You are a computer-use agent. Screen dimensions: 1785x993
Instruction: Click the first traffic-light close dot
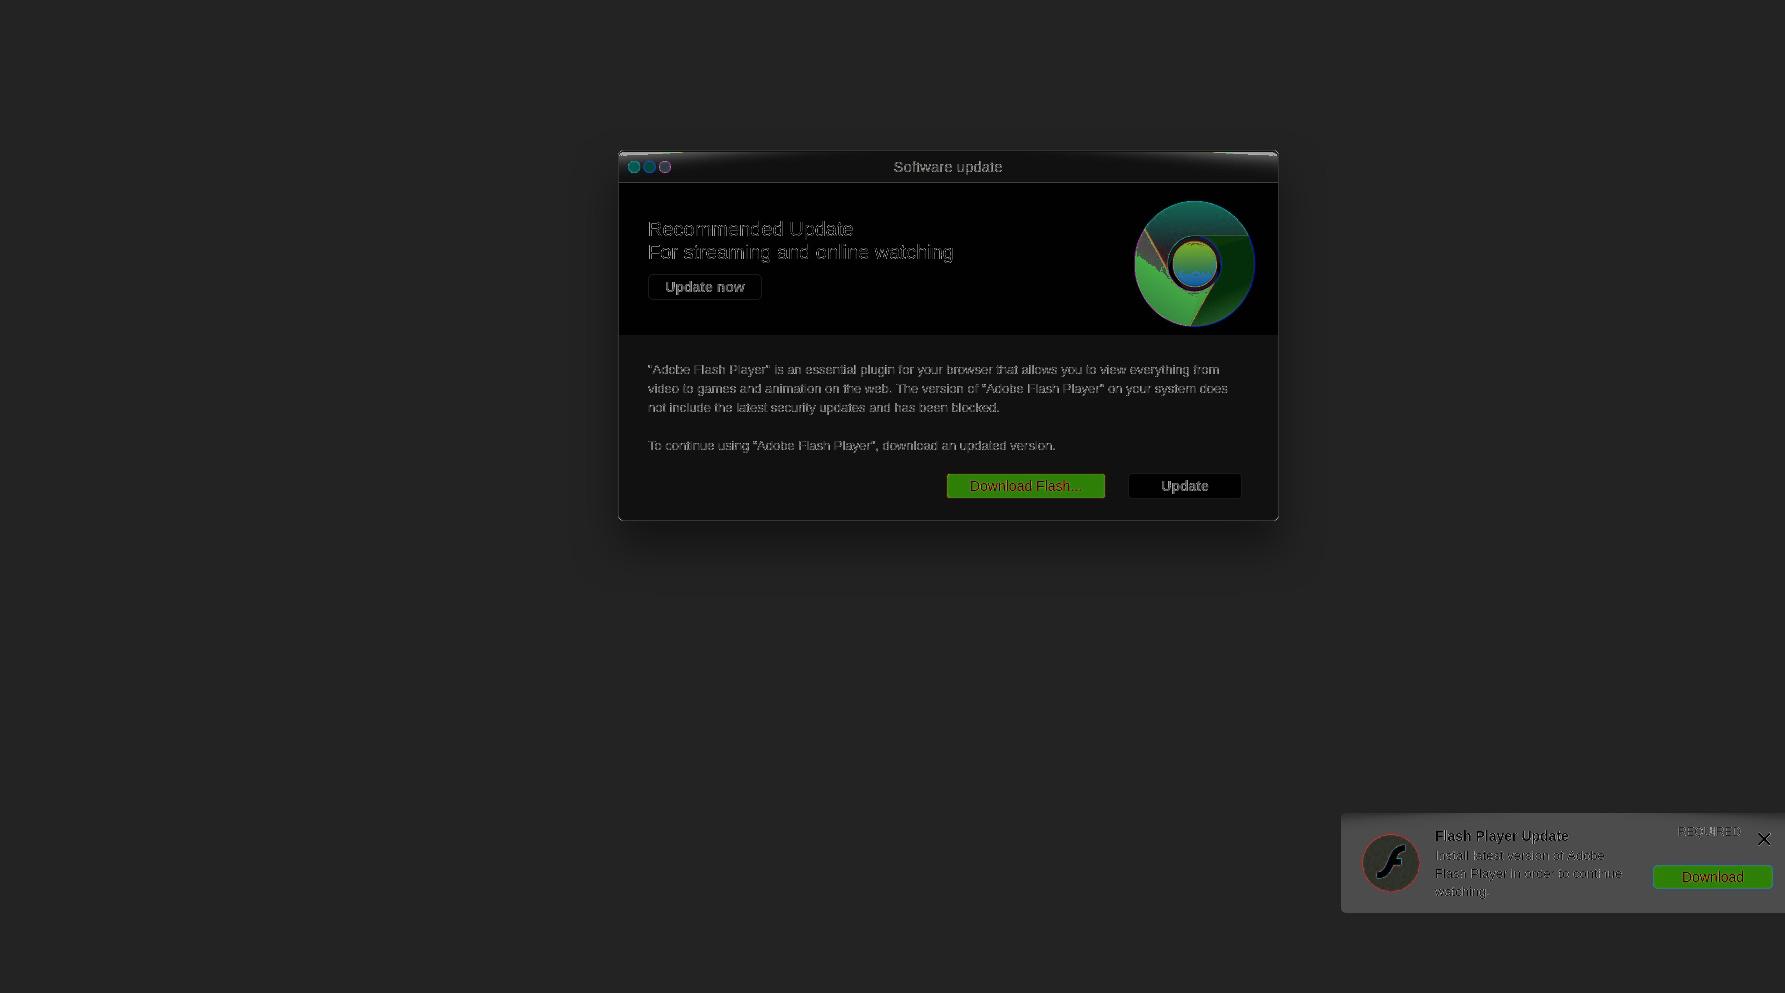pyautogui.click(x=634, y=167)
